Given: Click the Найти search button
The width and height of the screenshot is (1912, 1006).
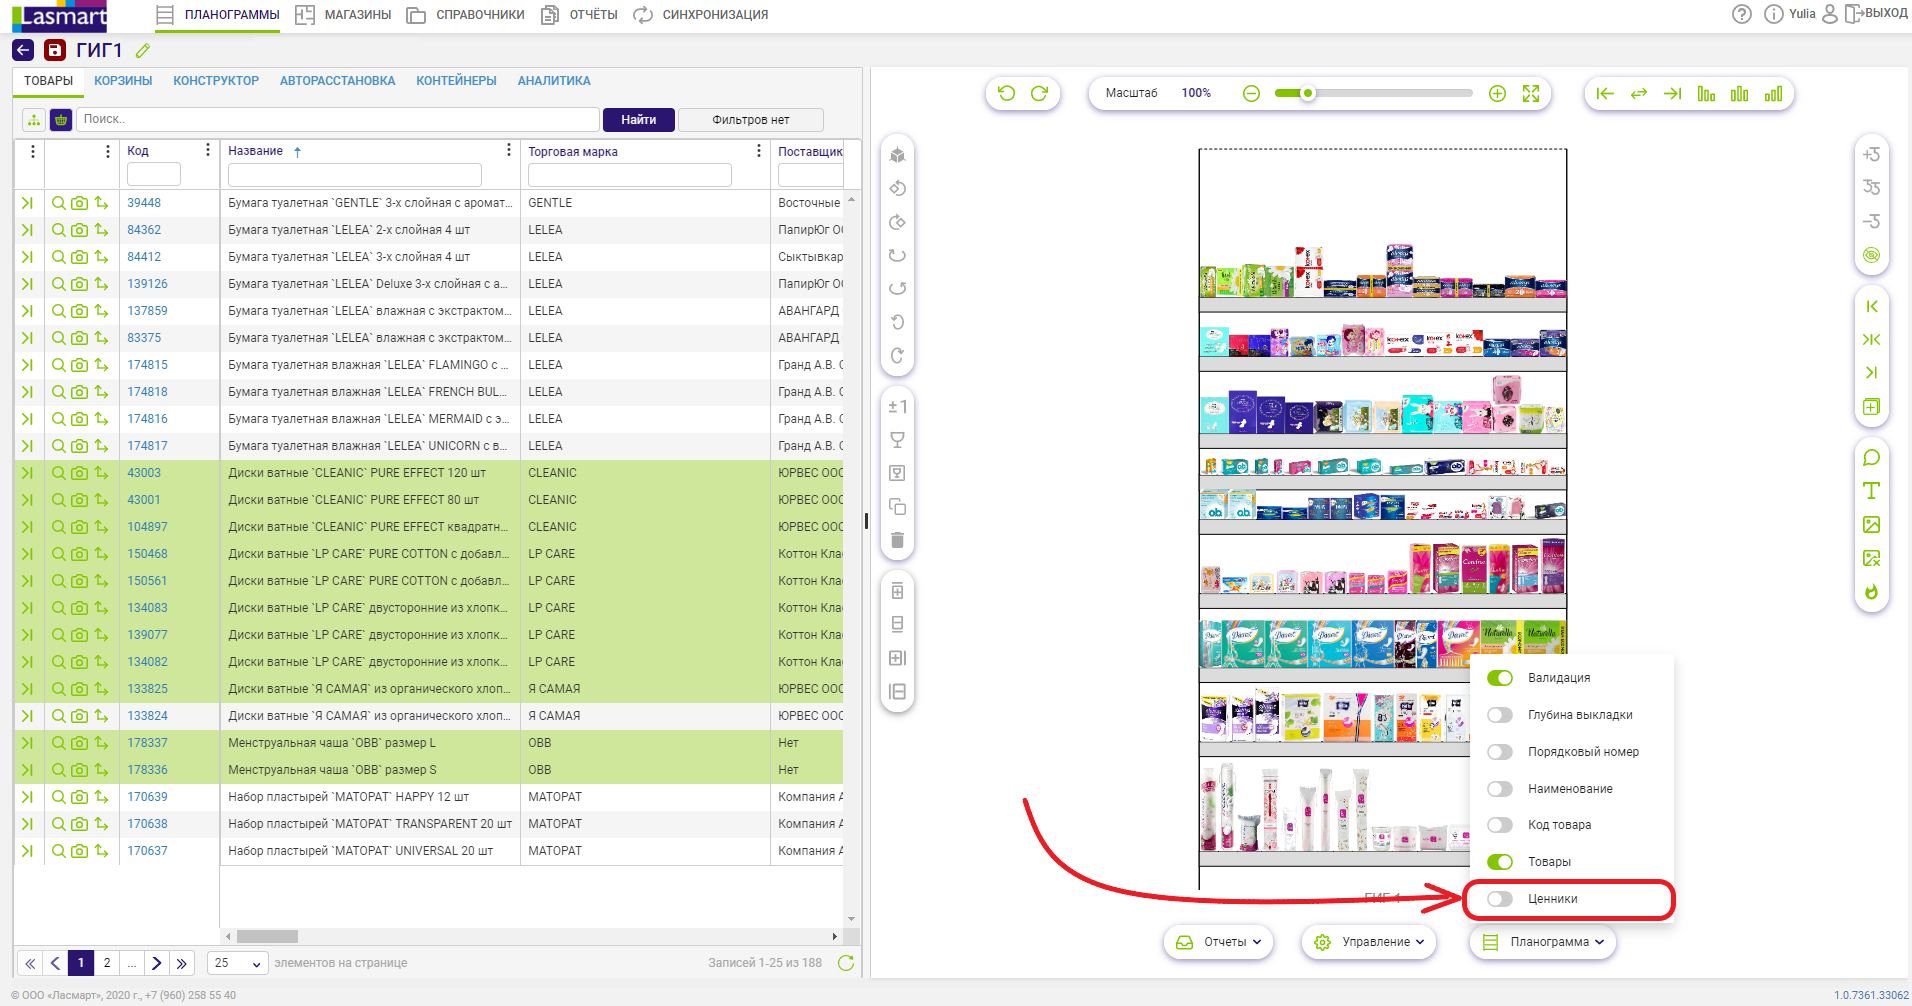Looking at the screenshot, I should click(639, 120).
